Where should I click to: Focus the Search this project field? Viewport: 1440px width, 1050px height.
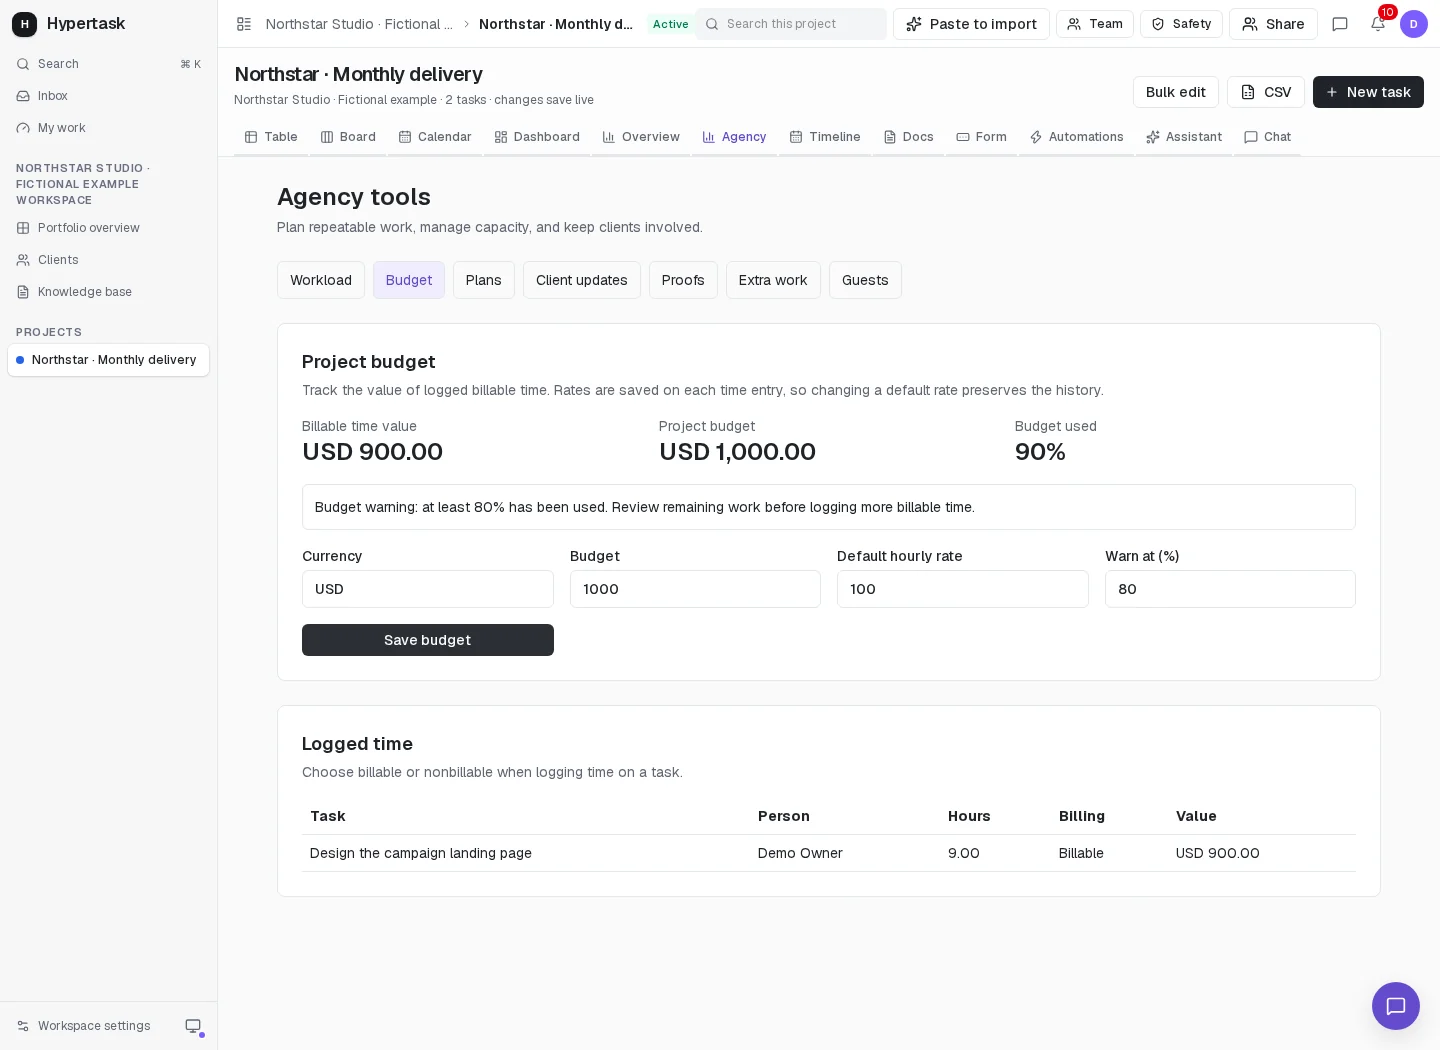click(x=791, y=24)
